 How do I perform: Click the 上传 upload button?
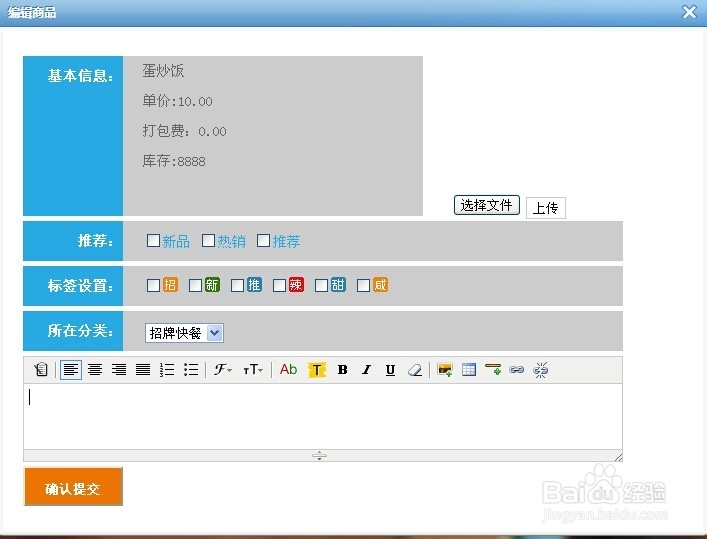546,208
